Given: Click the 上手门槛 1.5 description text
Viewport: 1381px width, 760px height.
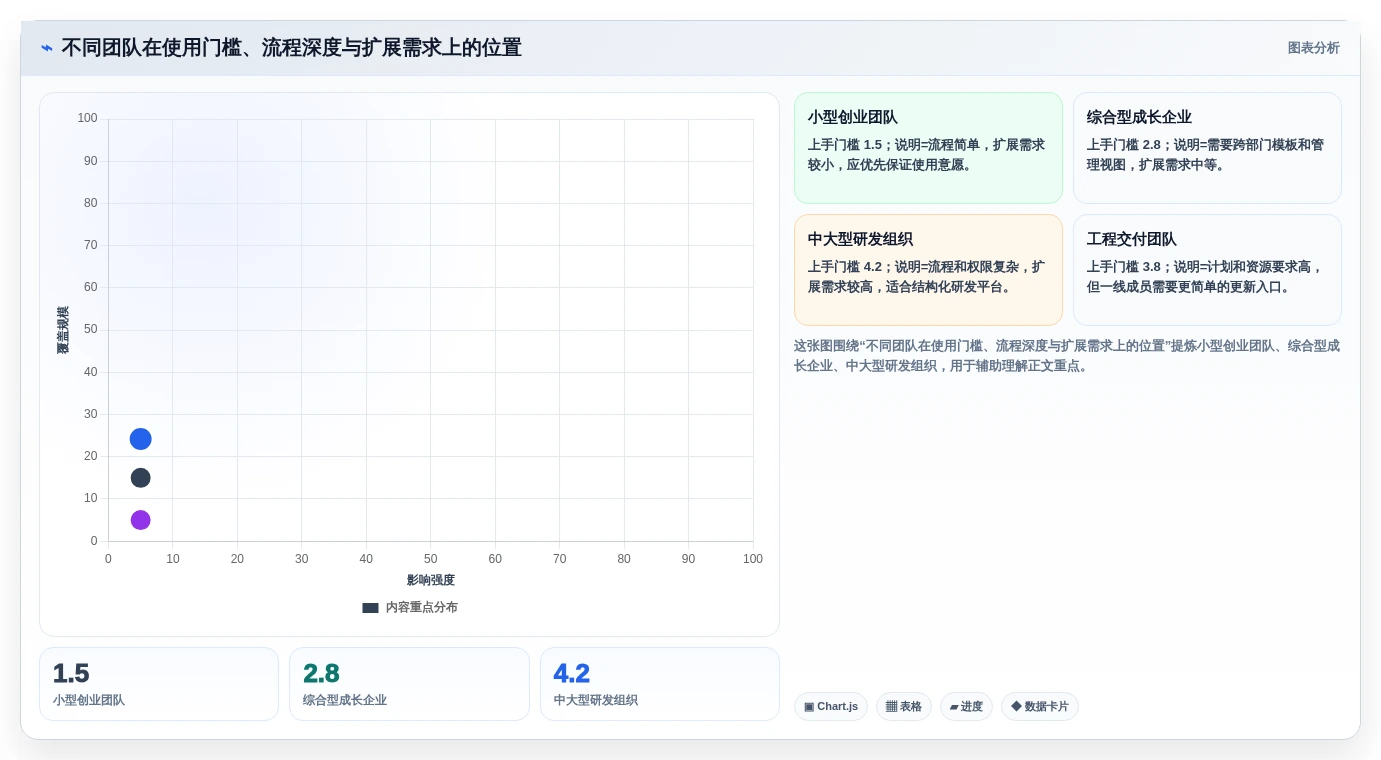Looking at the screenshot, I should [x=926, y=154].
